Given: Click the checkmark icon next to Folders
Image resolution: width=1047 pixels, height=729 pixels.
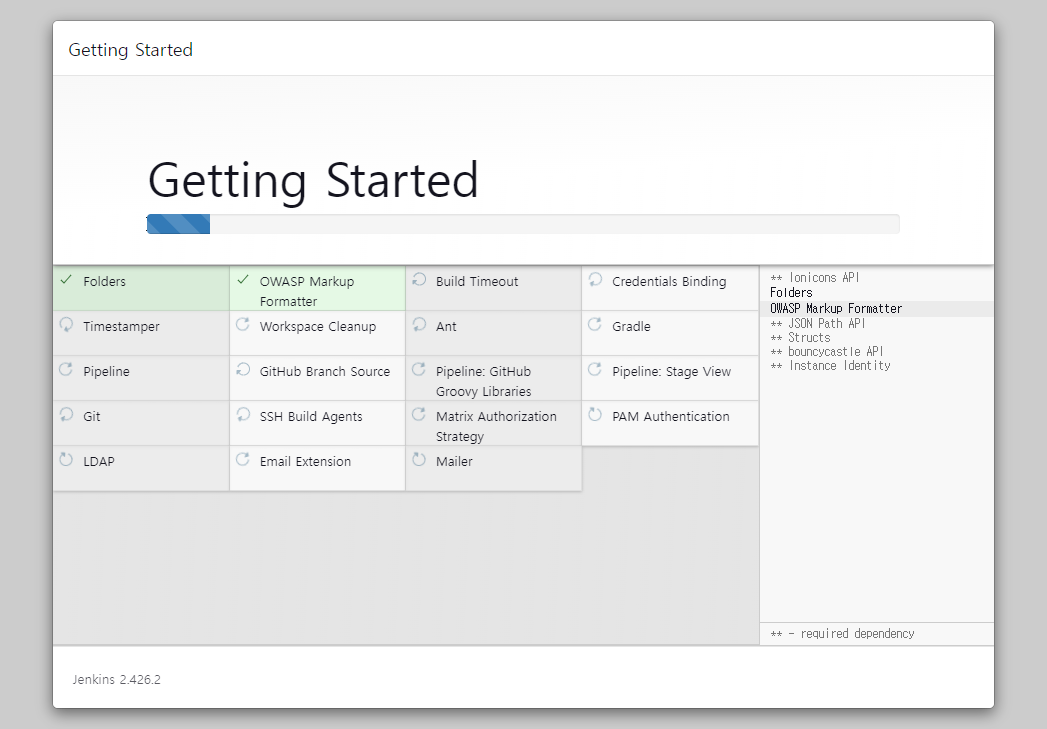Looking at the screenshot, I should [66, 280].
